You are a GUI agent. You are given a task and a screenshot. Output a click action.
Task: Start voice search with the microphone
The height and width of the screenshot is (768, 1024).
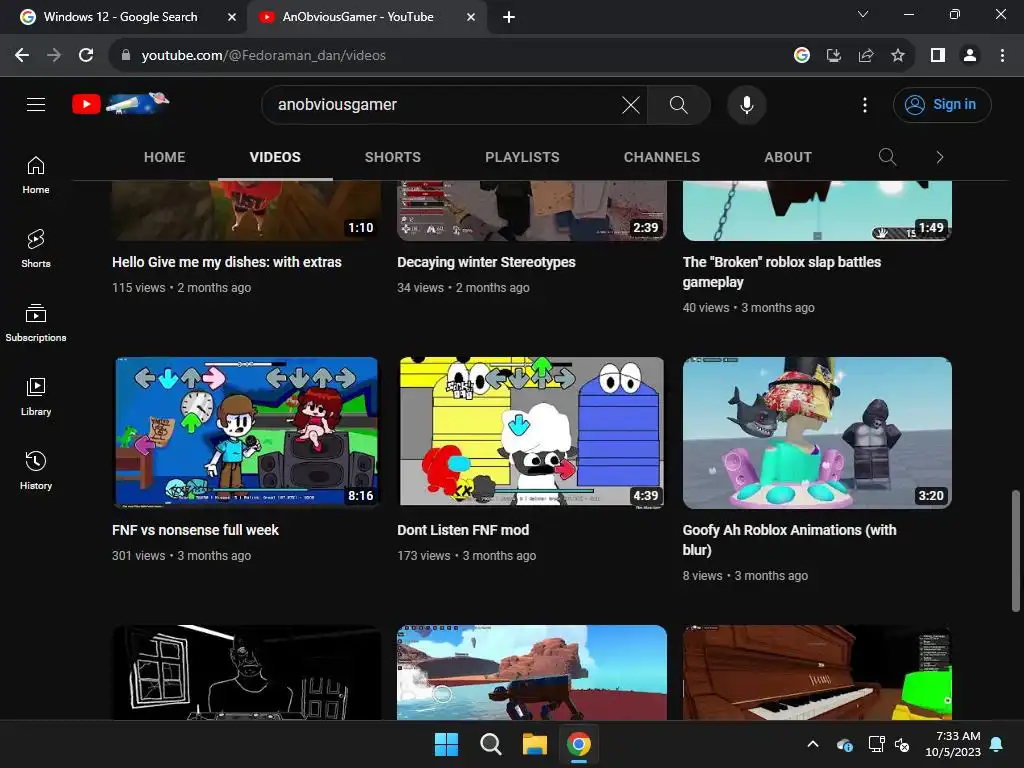(x=746, y=104)
